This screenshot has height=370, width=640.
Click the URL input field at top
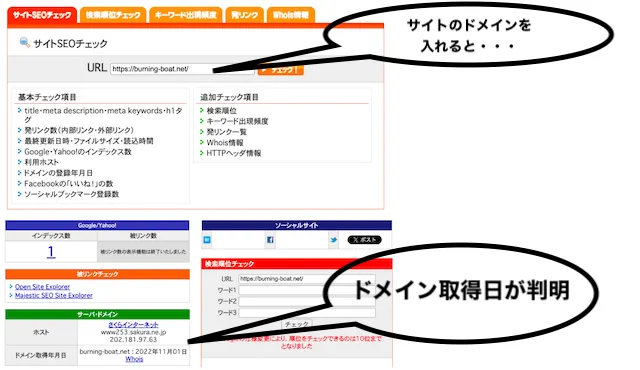tap(182, 69)
